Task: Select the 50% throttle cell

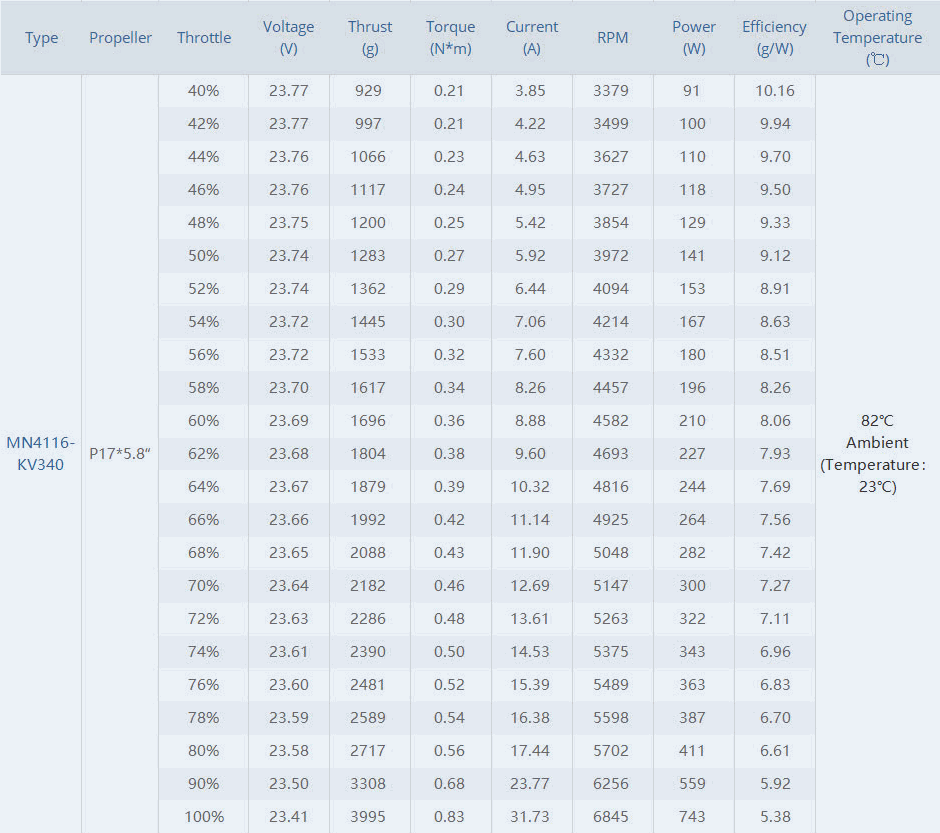Action: (x=204, y=256)
